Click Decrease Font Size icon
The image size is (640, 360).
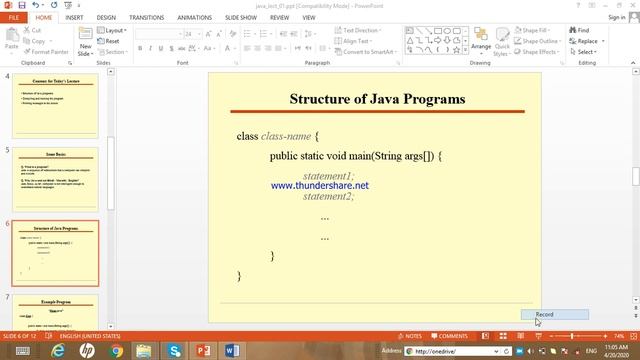pos(219,34)
